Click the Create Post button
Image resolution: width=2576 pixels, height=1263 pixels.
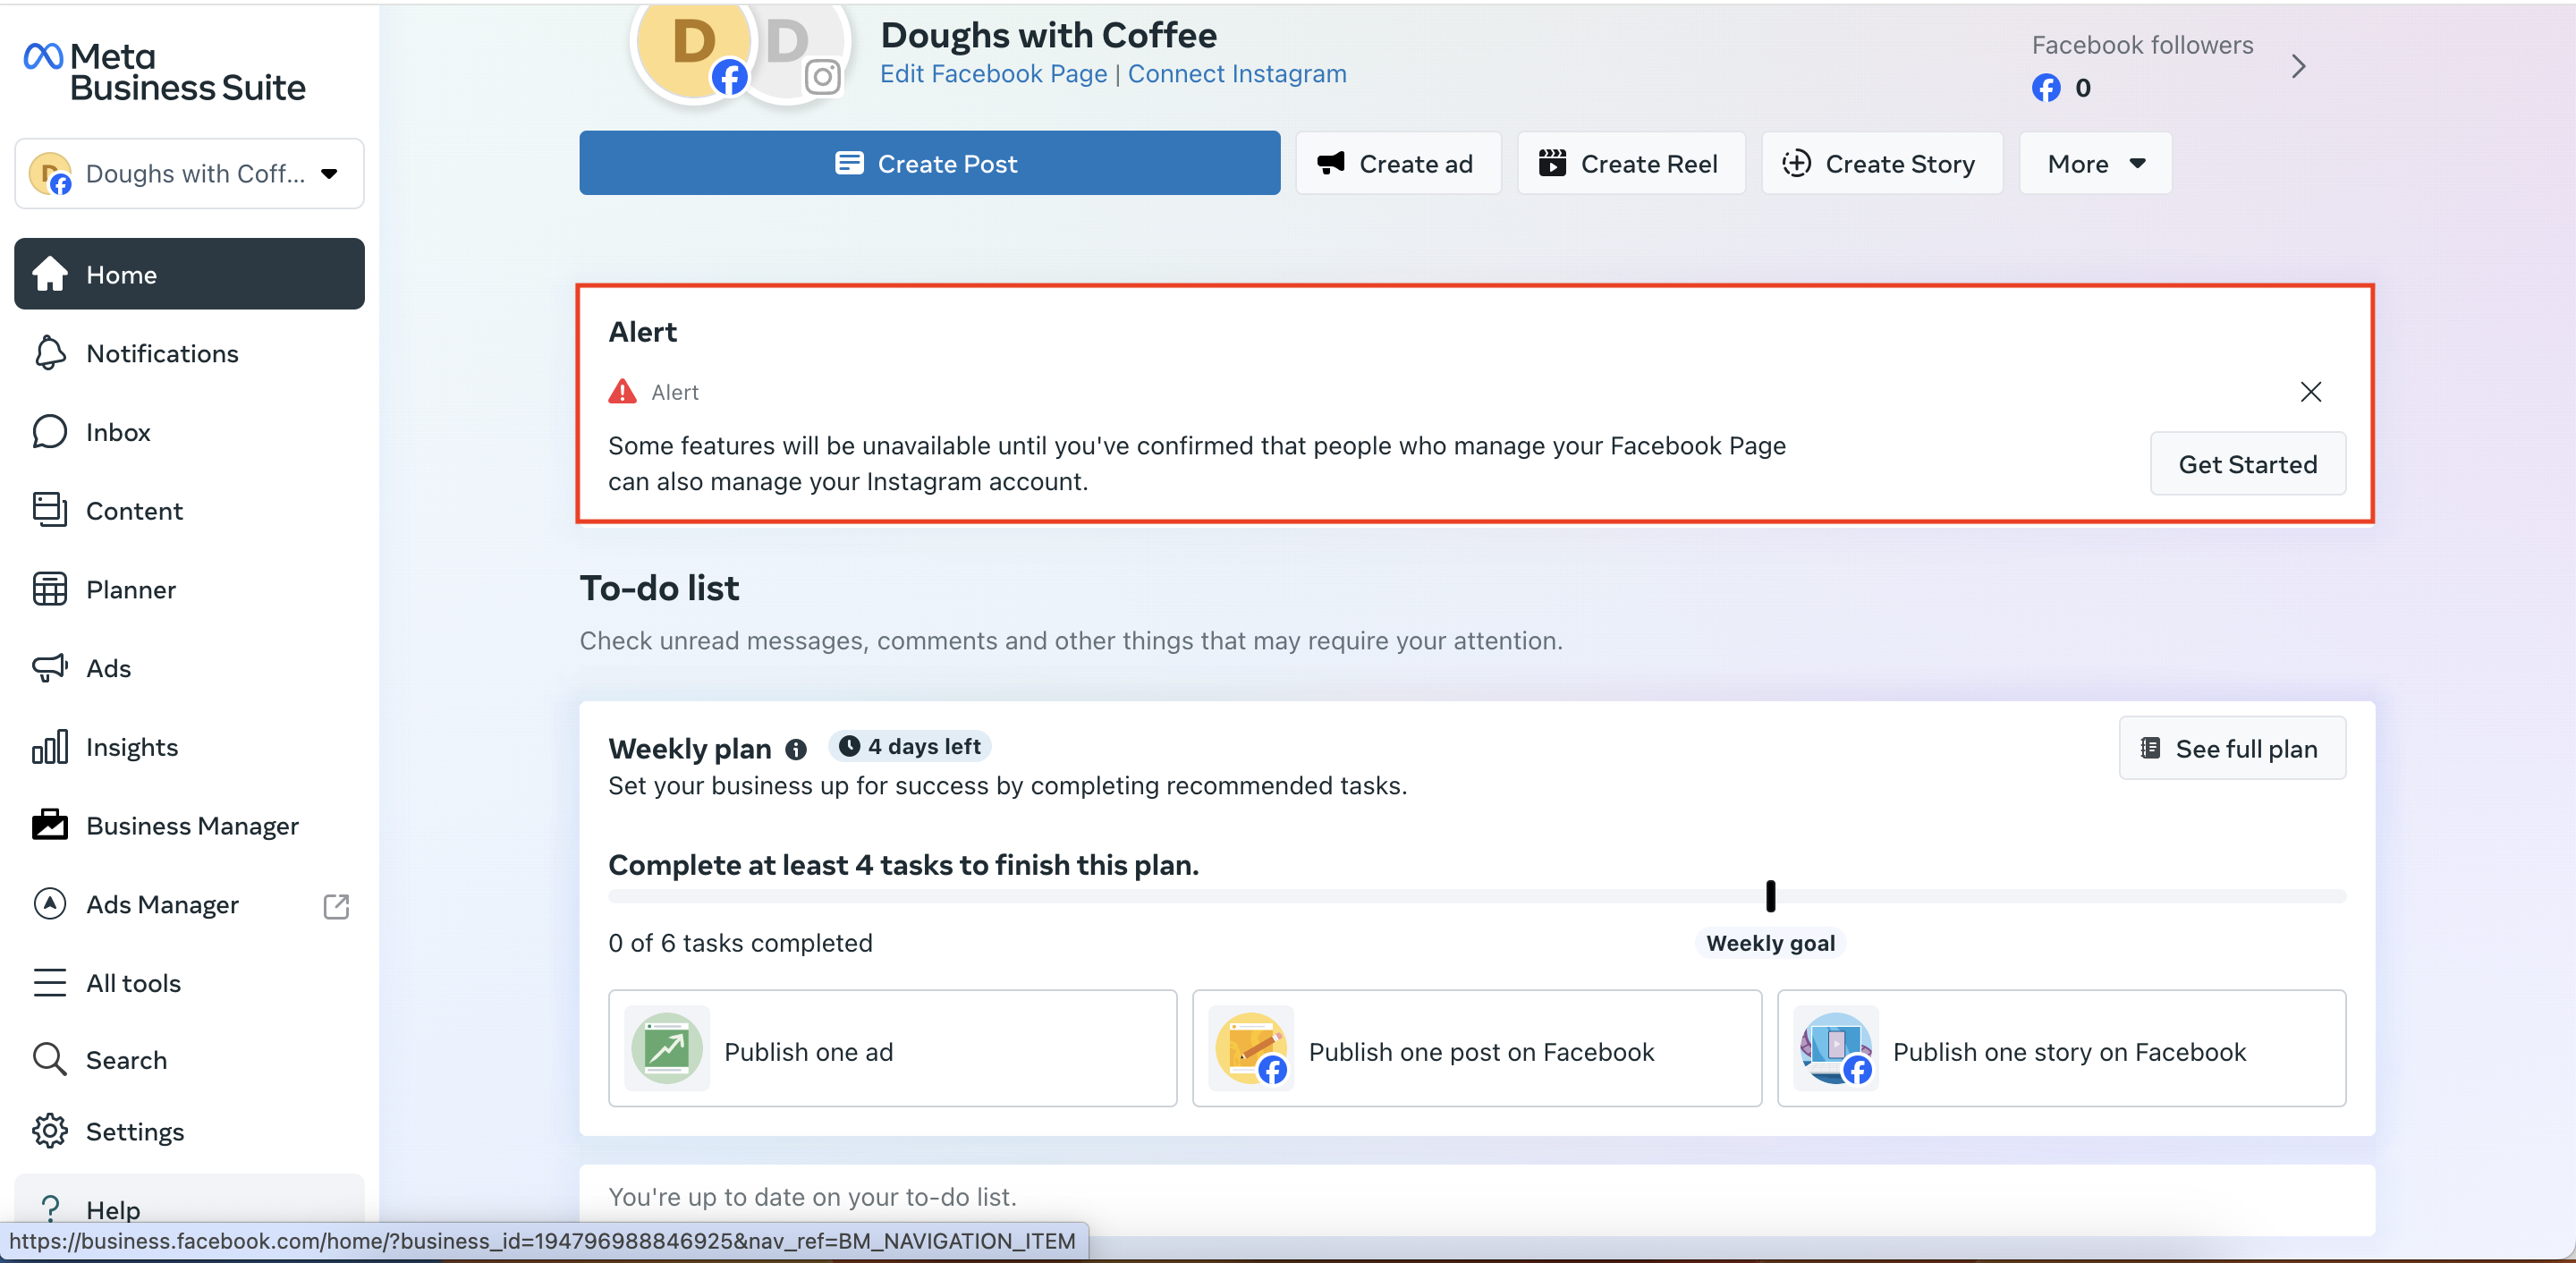(x=929, y=164)
